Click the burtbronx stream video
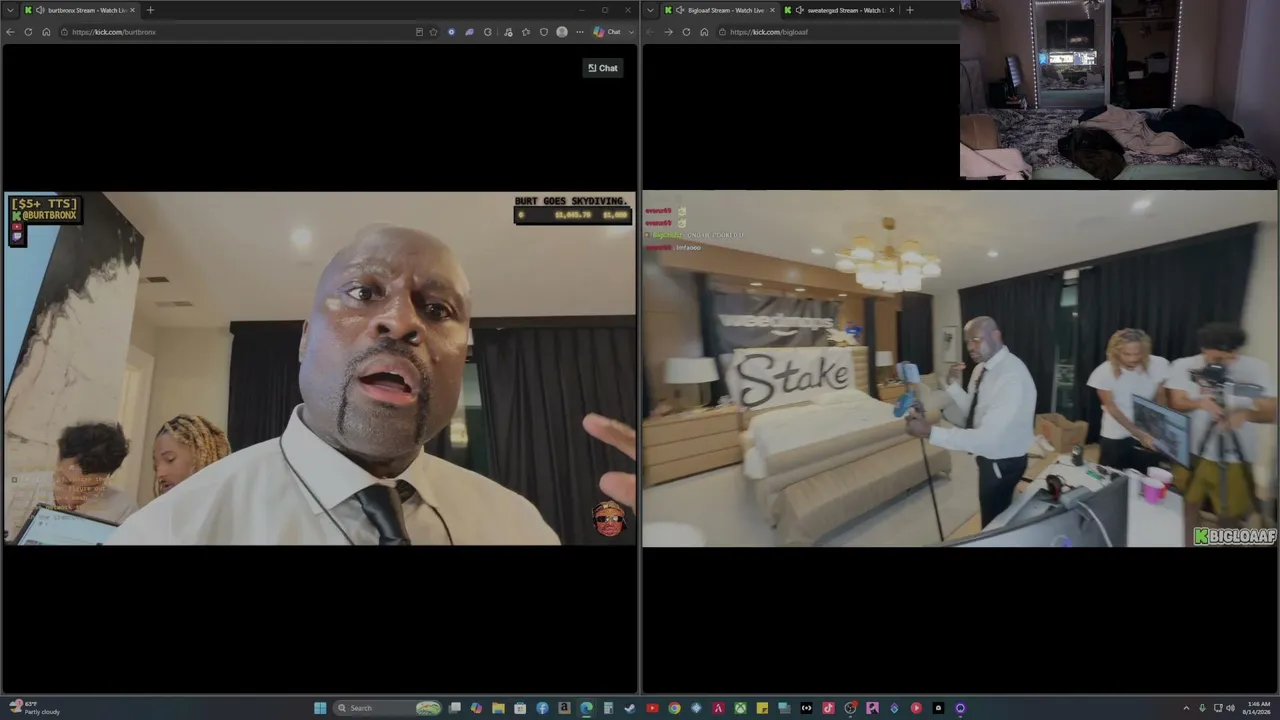Screen dimensions: 1280x720 (320, 368)
